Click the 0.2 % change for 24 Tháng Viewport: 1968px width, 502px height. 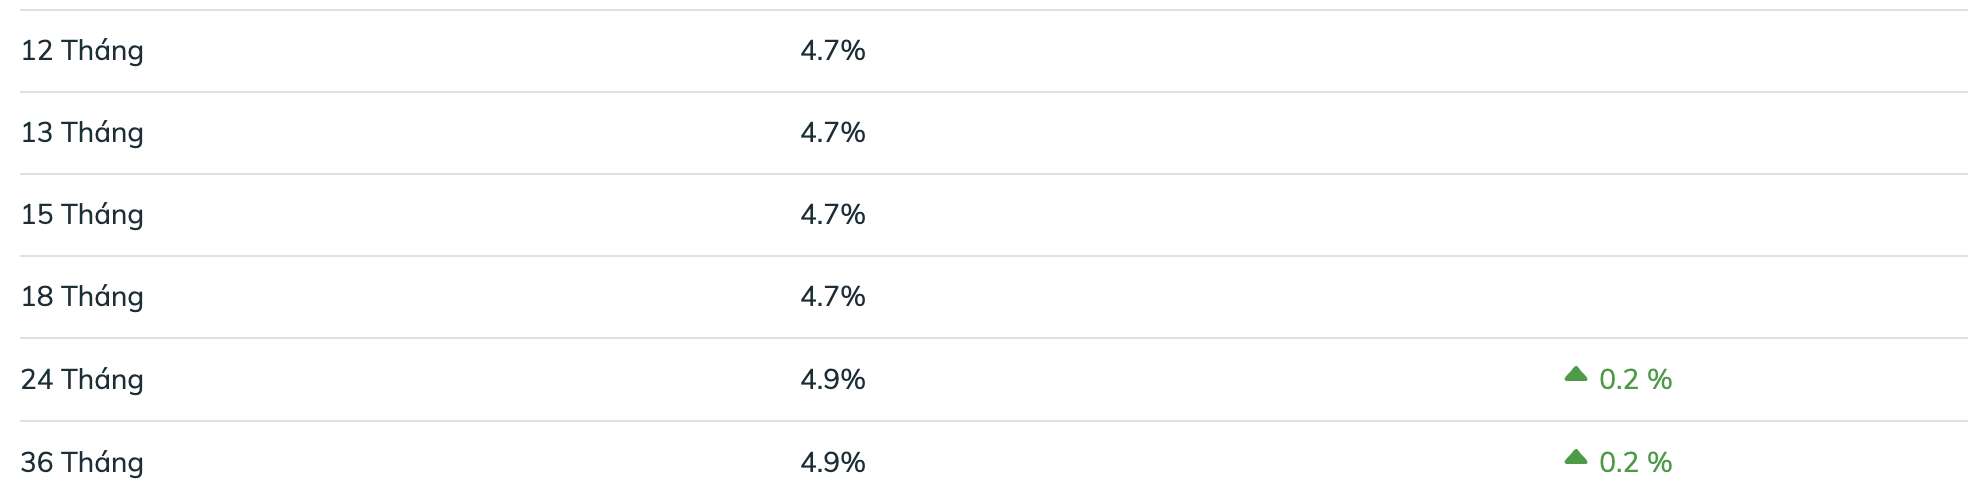click(1636, 379)
